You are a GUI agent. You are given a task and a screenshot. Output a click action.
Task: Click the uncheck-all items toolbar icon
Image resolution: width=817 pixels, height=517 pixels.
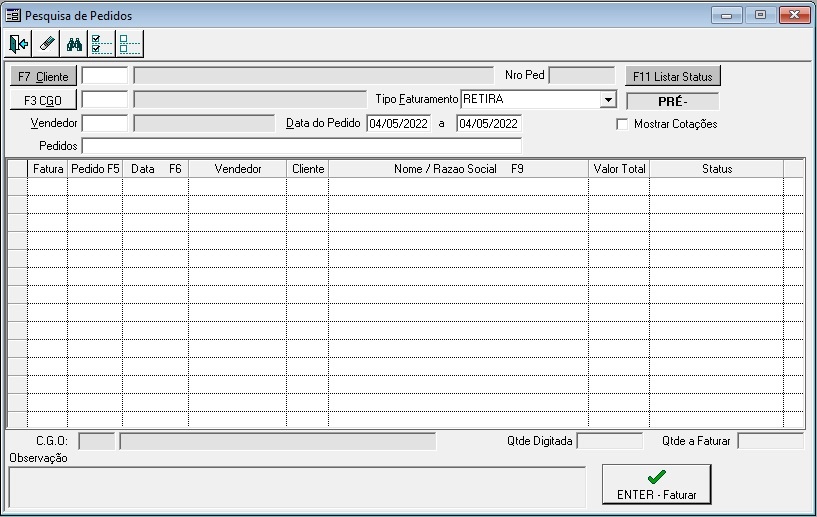(x=129, y=44)
